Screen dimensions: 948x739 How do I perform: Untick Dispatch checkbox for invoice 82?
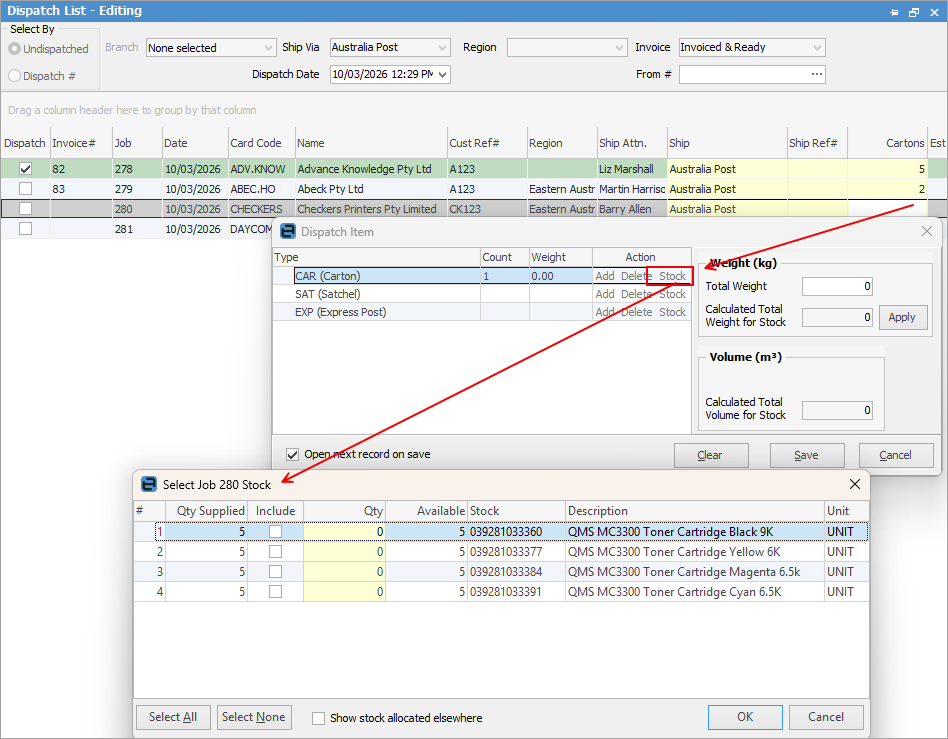coord(25,169)
